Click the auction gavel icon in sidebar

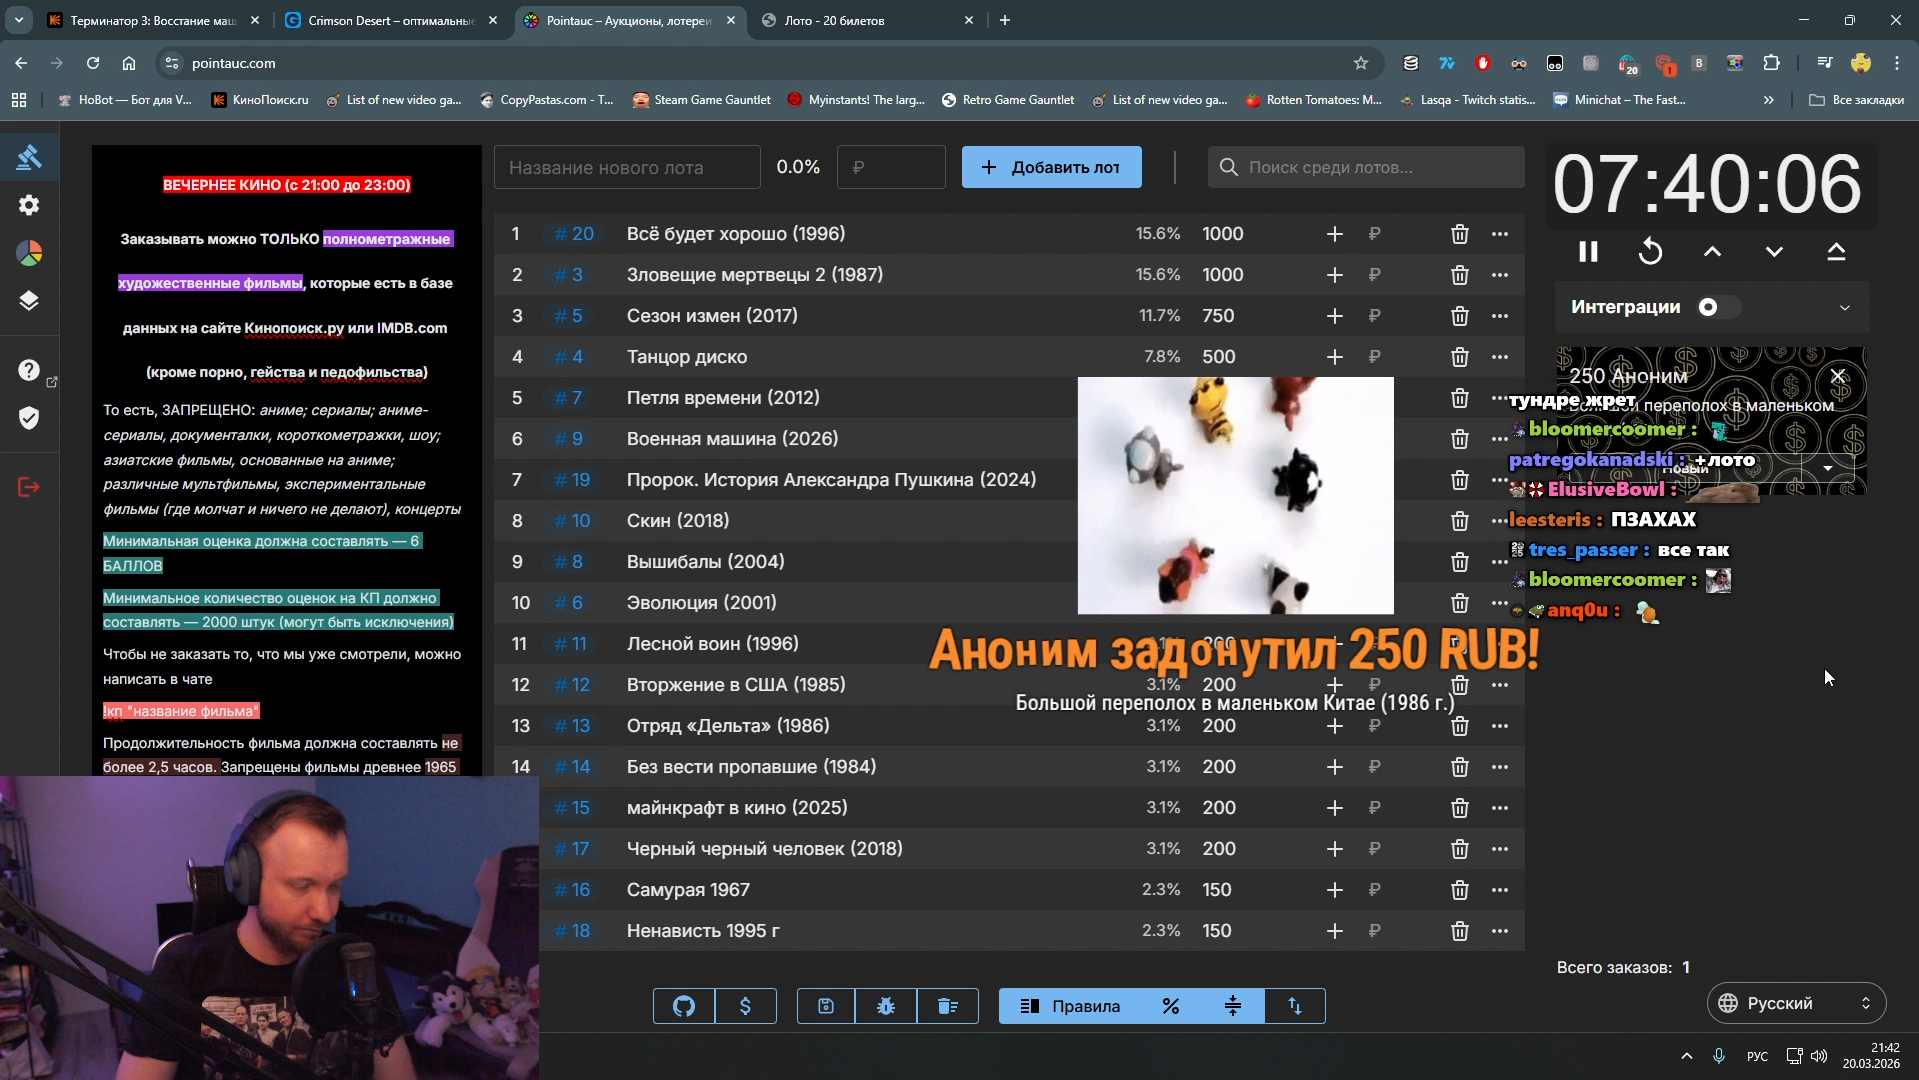click(29, 157)
